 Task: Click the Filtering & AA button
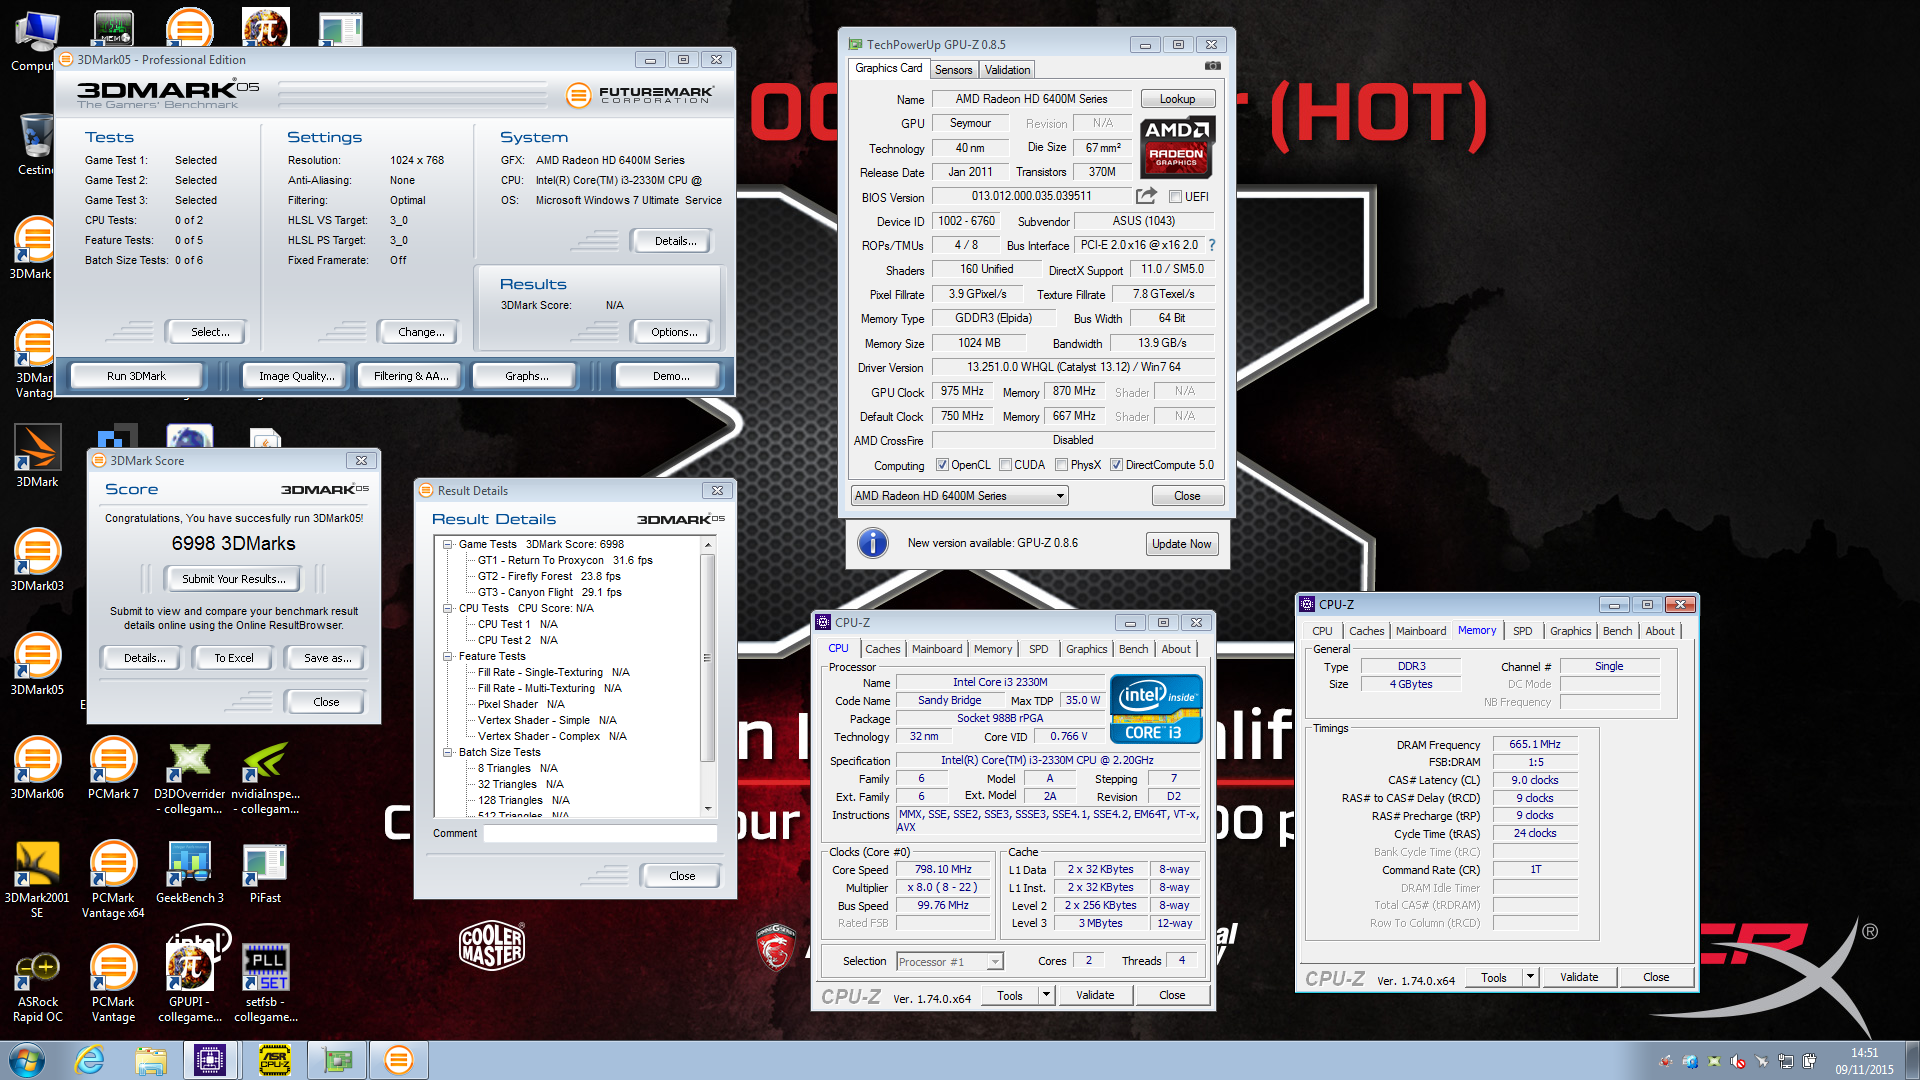tap(411, 376)
